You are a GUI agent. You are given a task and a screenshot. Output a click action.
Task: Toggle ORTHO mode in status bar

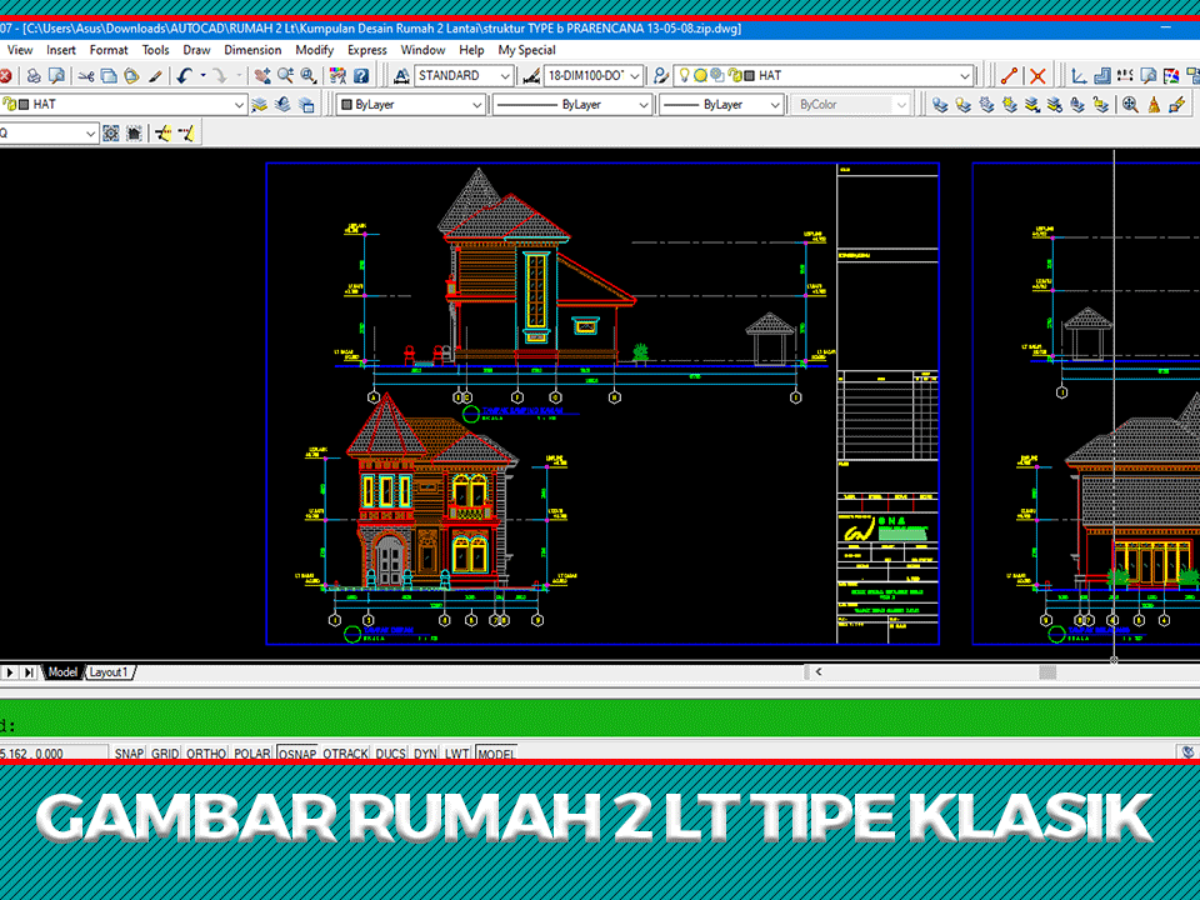(207, 754)
